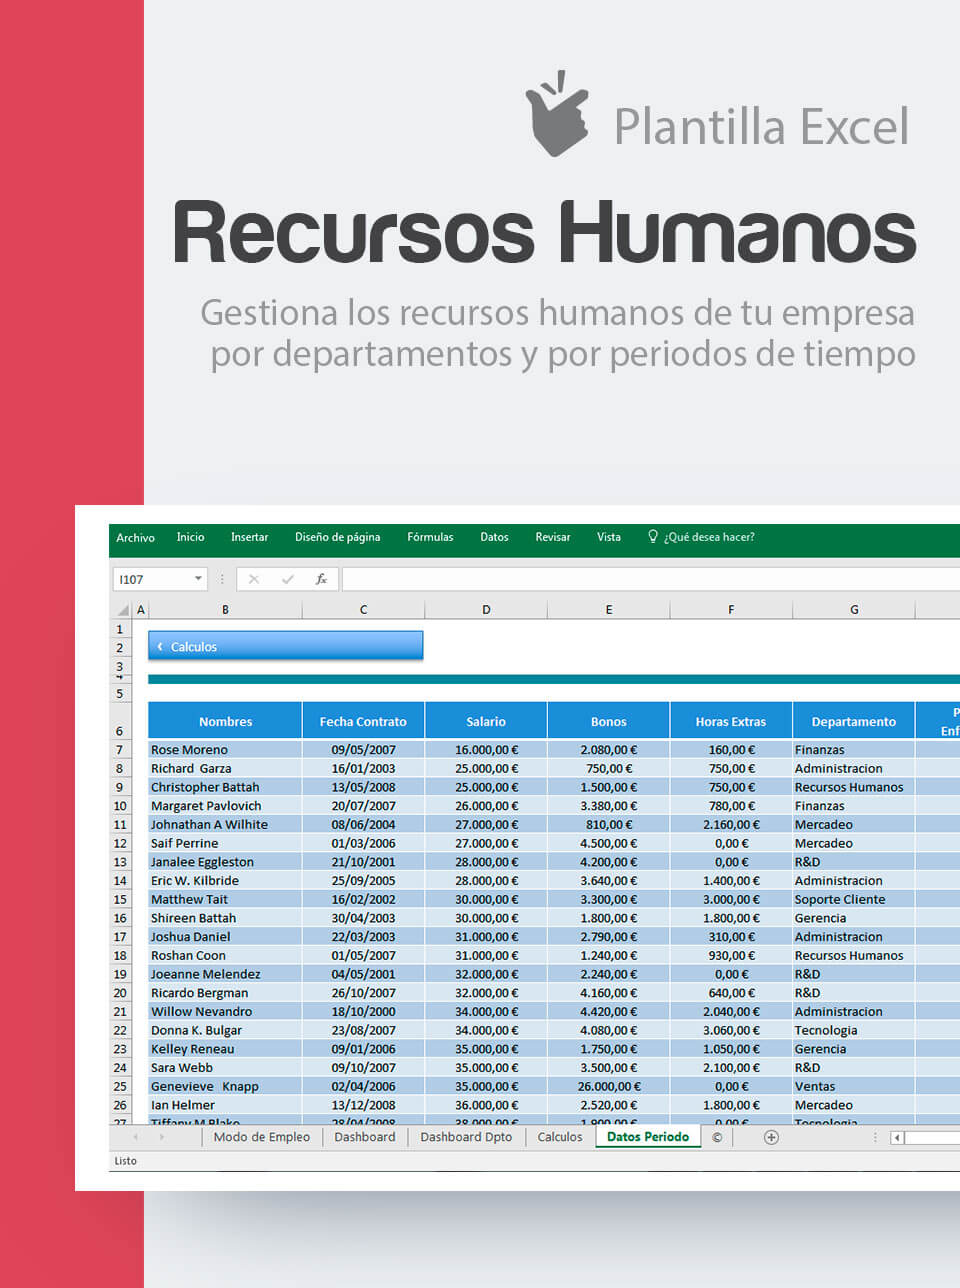
Task: Select the cell Ian Helmer
Action: pyautogui.click(x=225, y=1106)
